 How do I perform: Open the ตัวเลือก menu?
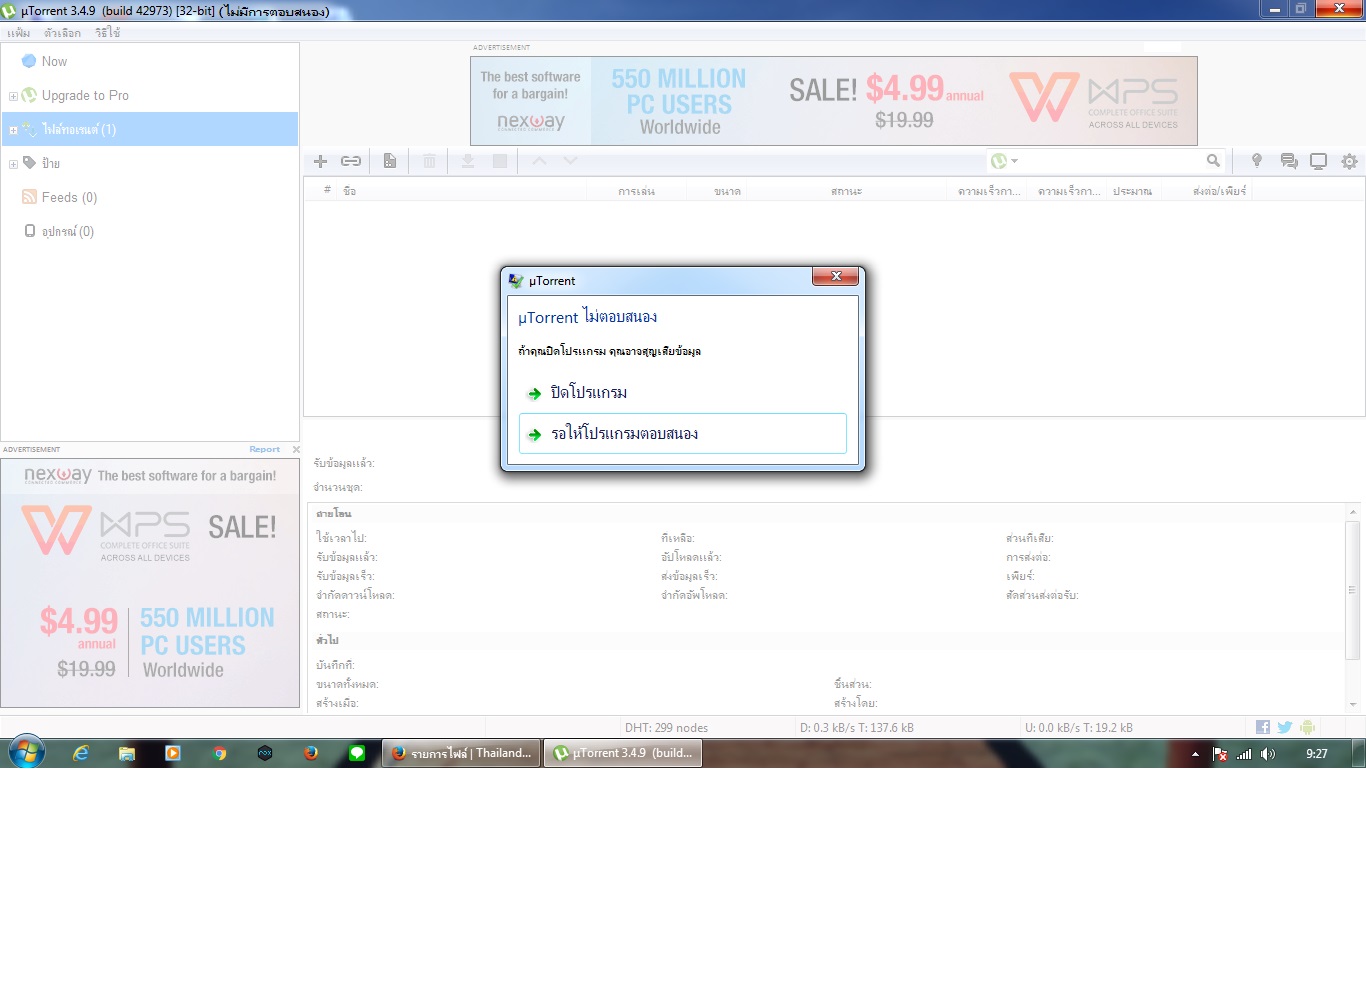point(62,33)
